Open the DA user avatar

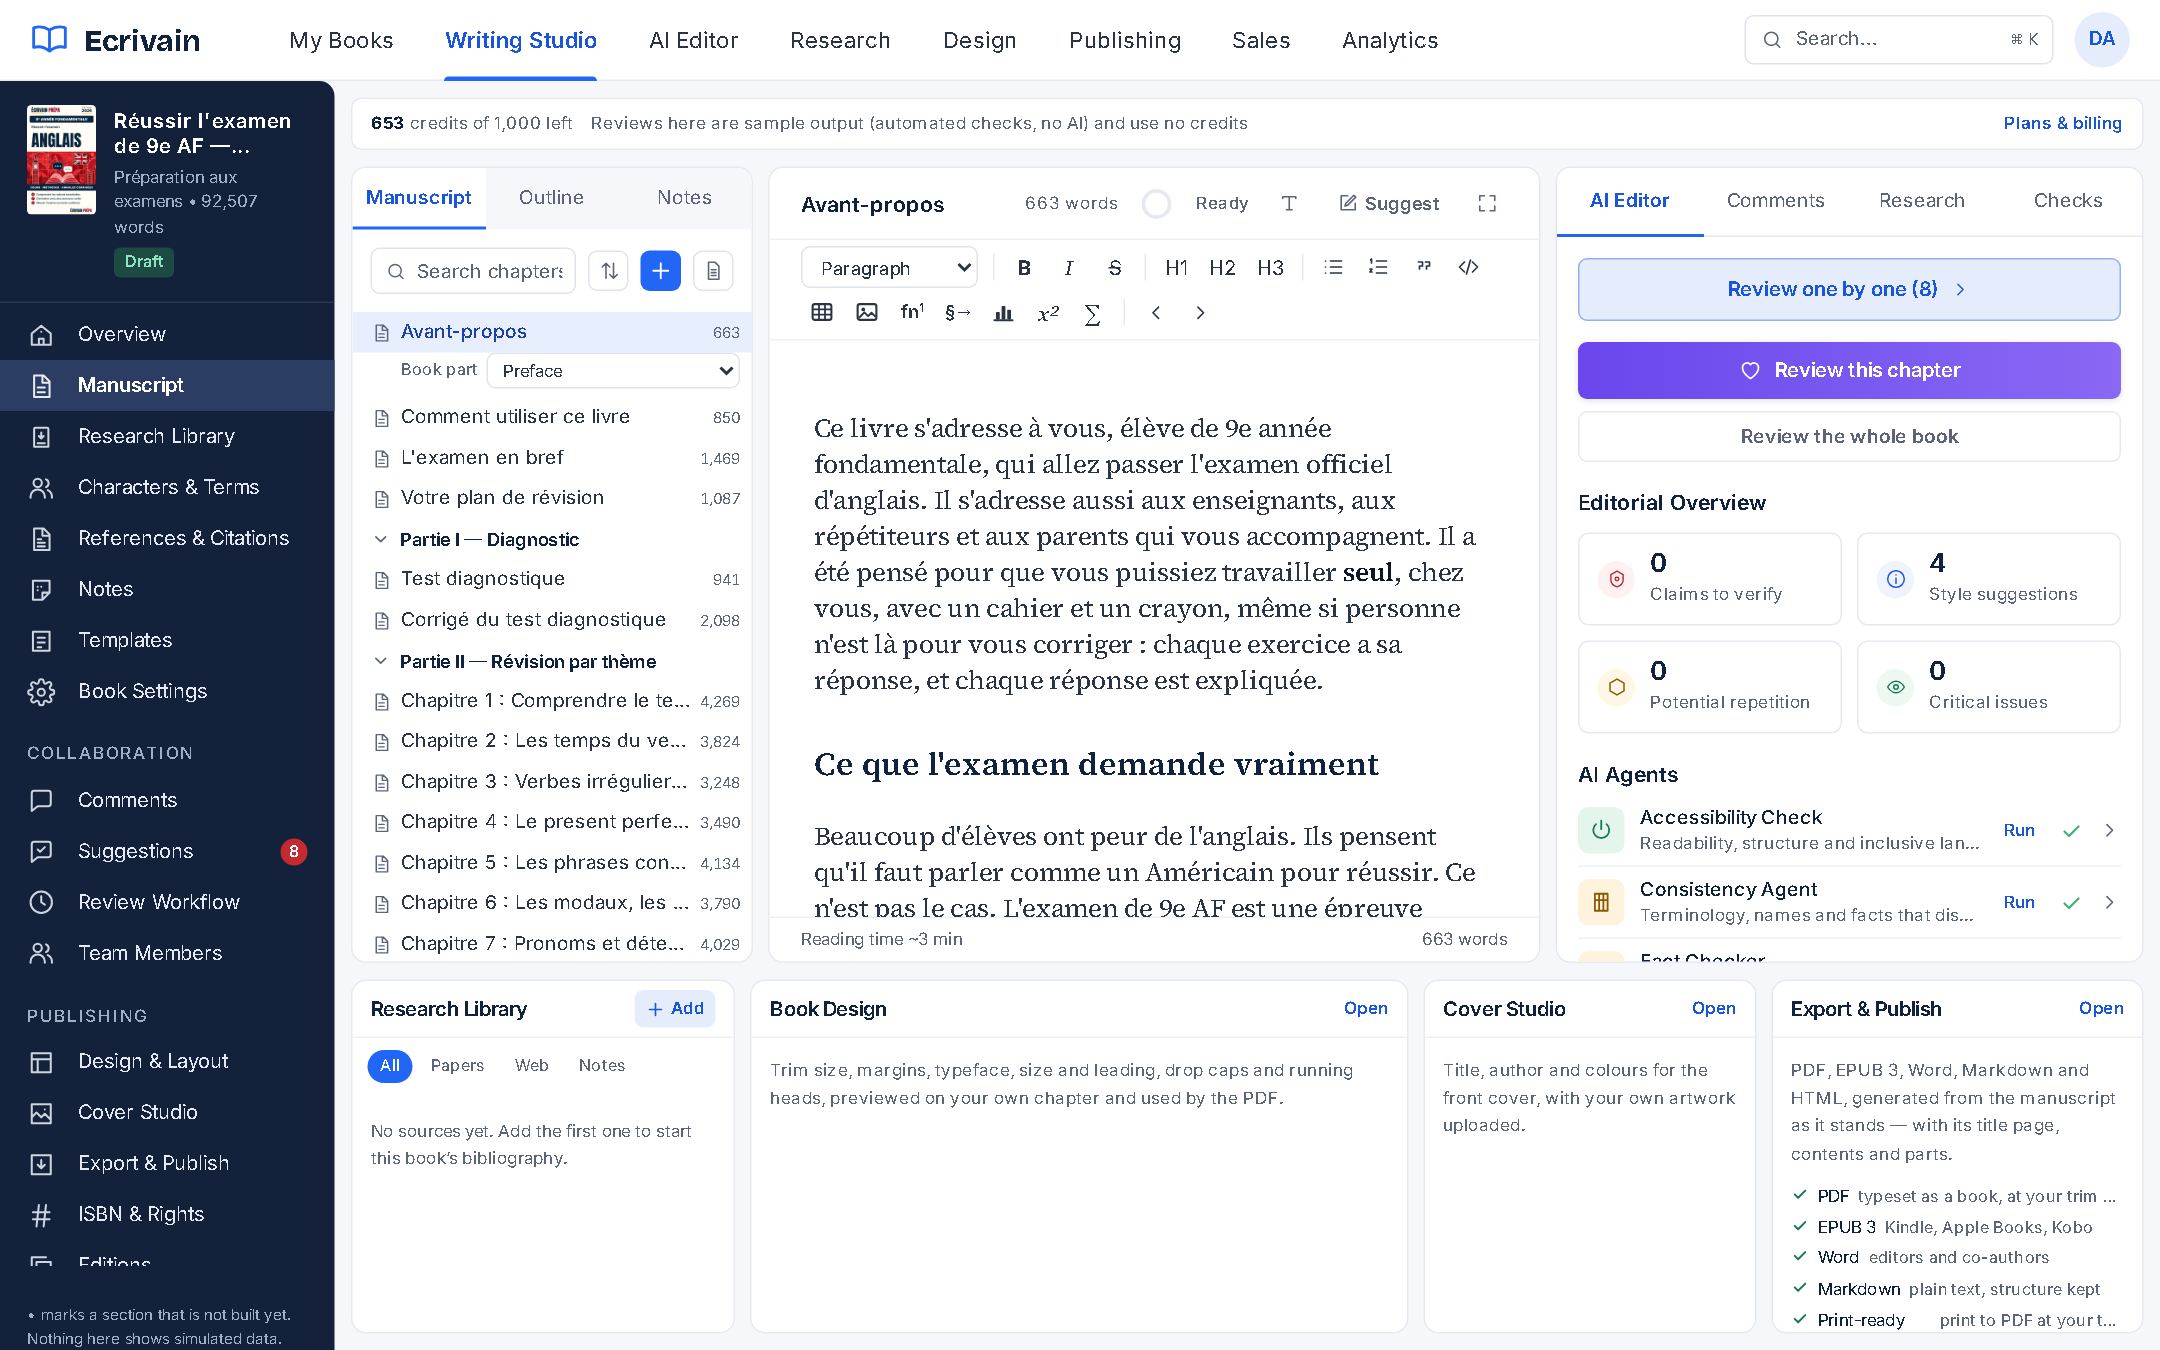(x=2102, y=40)
